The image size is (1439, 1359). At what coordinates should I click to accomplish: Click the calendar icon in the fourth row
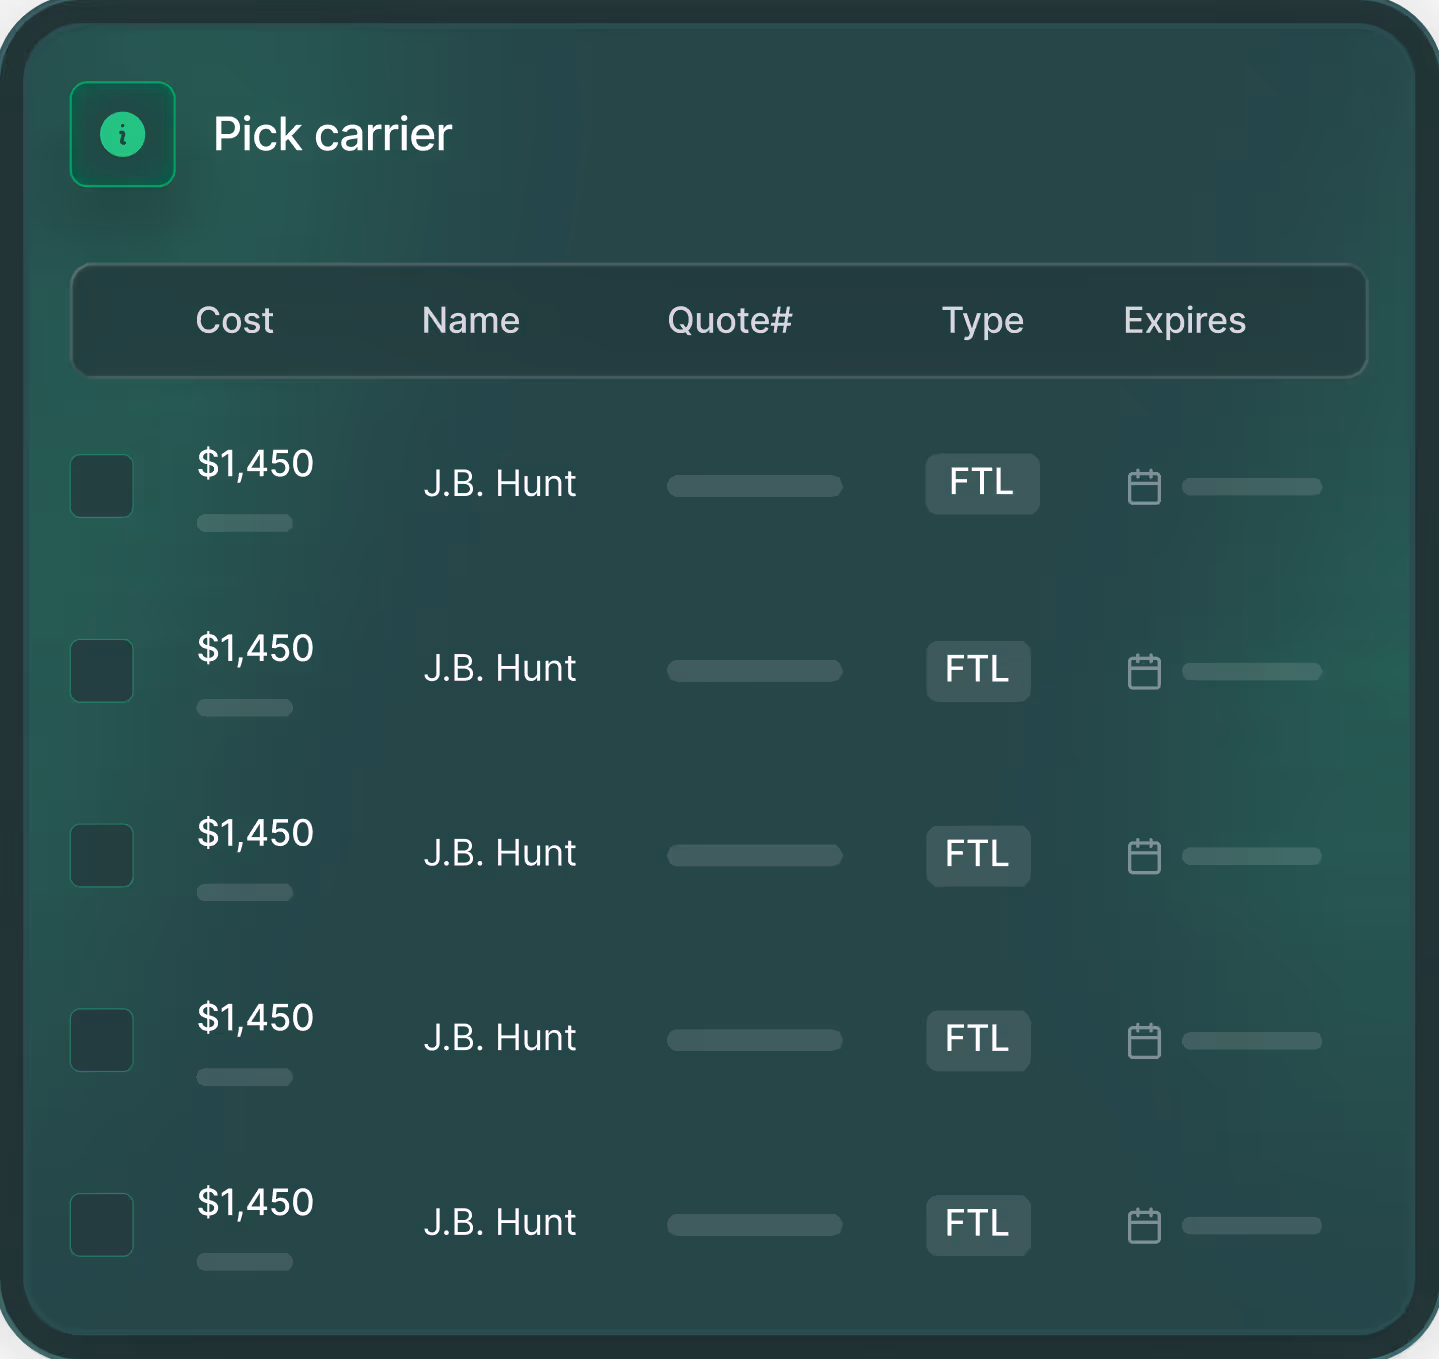click(x=1144, y=1040)
